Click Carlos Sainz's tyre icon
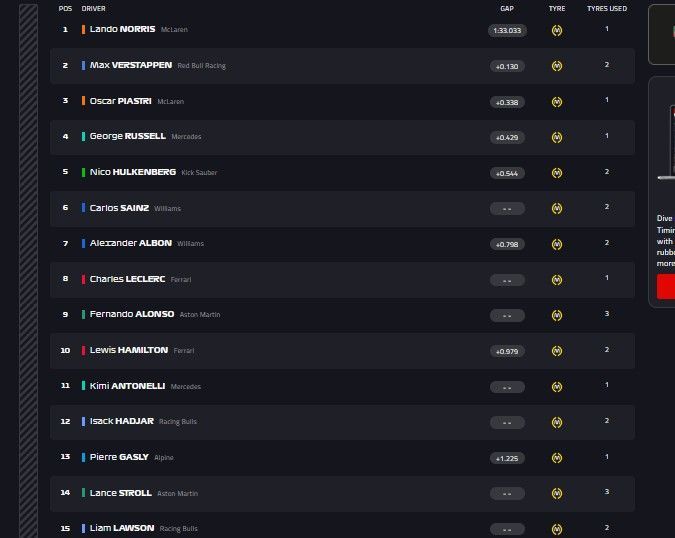Screen dimensions: 675x538 [557, 208]
